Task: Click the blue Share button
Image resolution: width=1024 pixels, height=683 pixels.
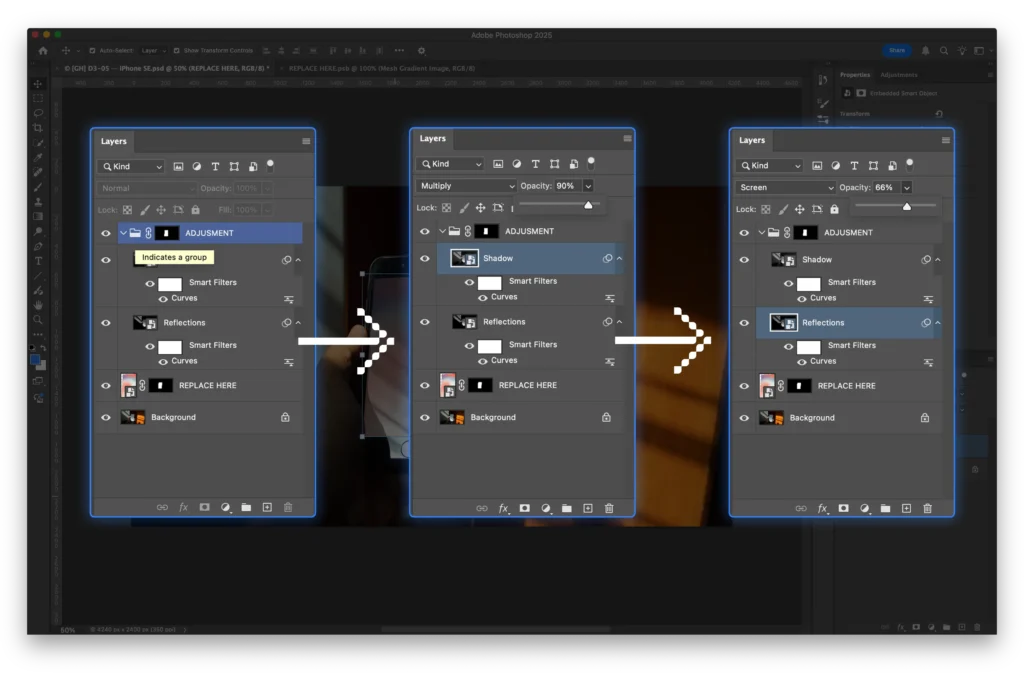Action: click(897, 50)
